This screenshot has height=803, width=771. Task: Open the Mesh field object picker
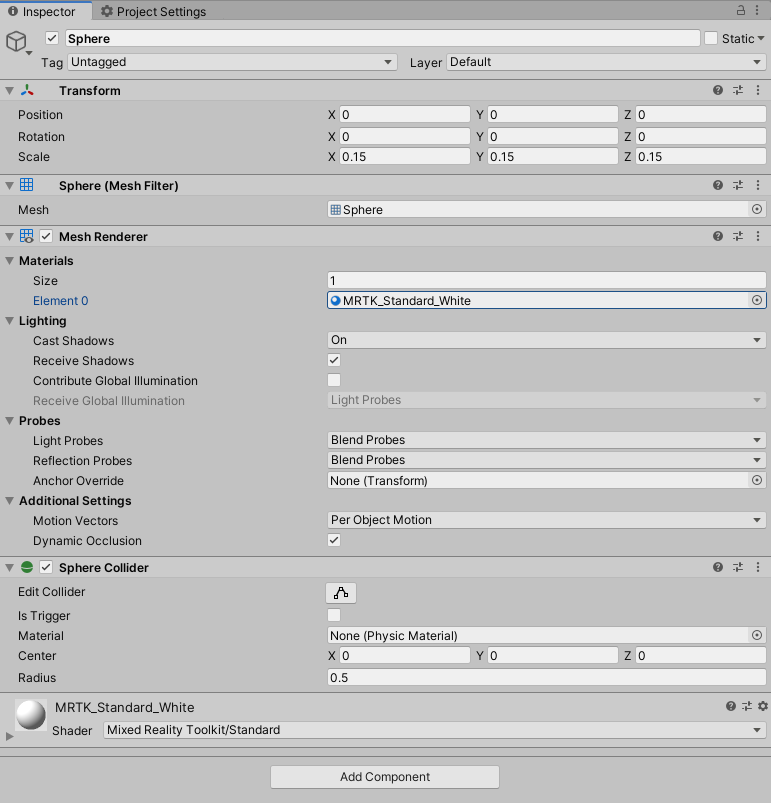(x=757, y=210)
